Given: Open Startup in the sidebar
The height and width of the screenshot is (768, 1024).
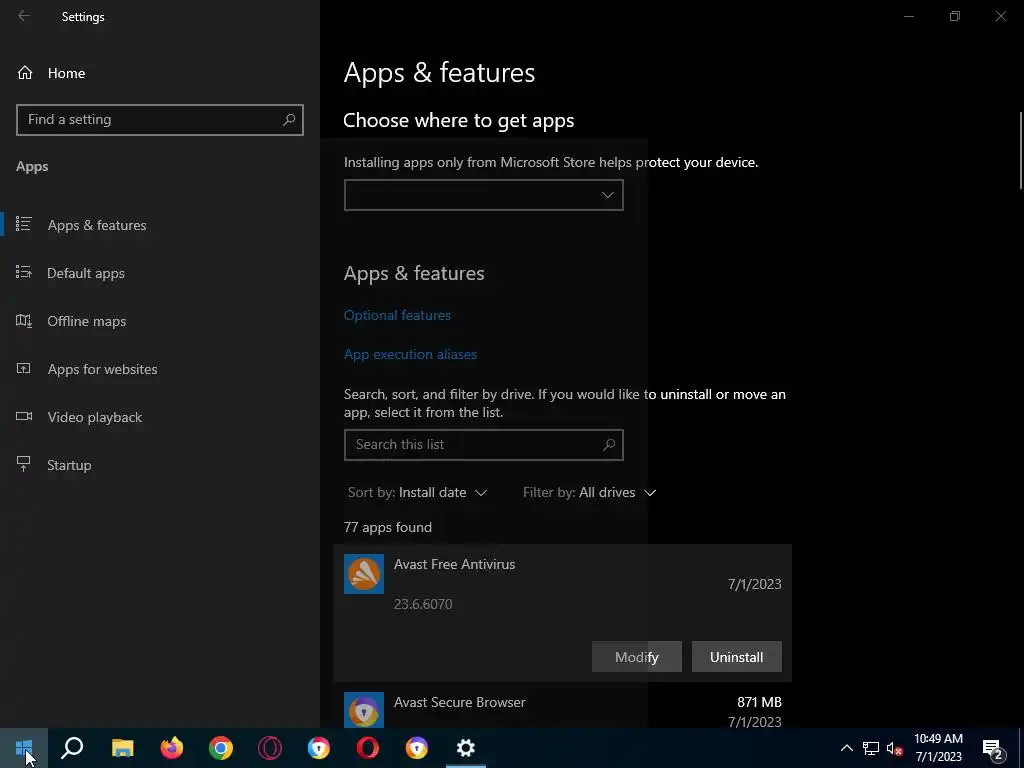Looking at the screenshot, I should point(160,465).
